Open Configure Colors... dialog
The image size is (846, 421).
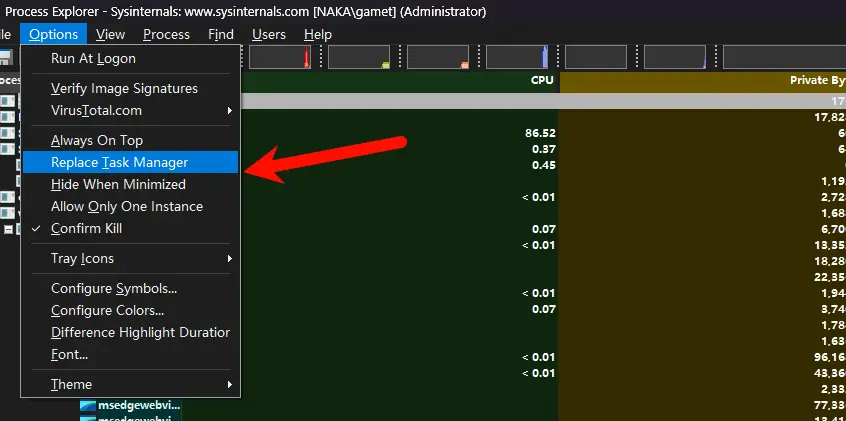tap(107, 310)
